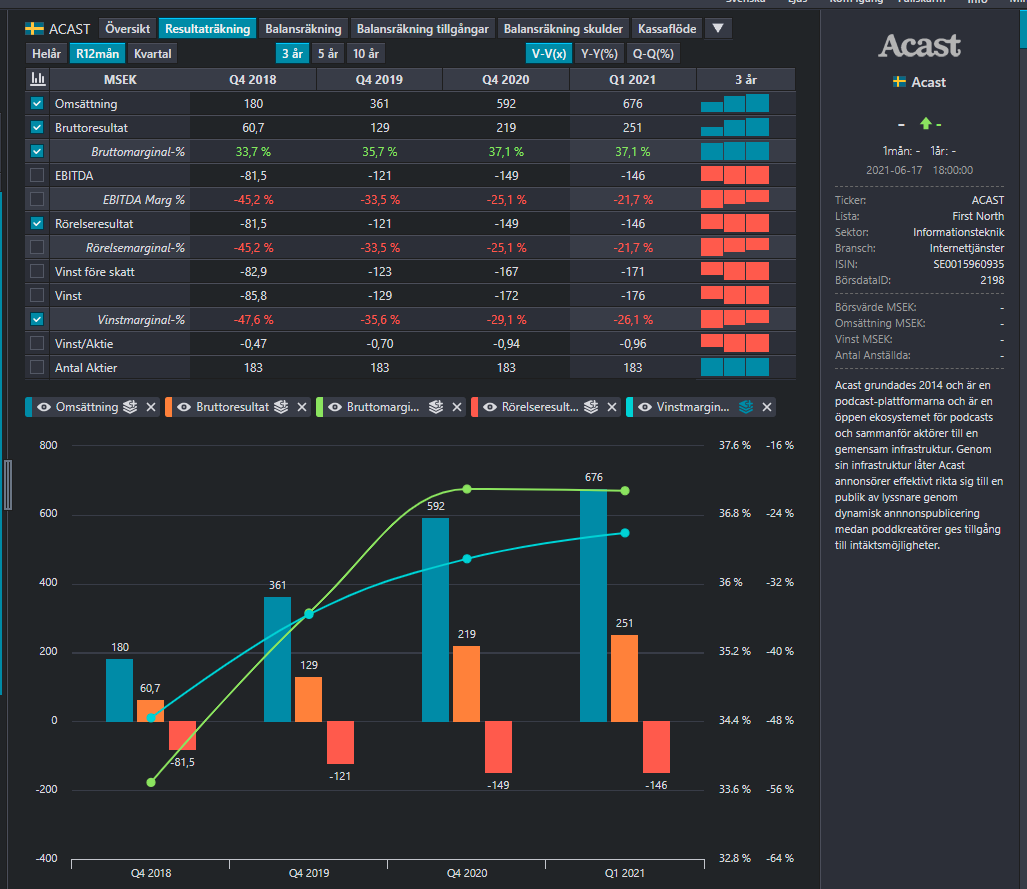This screenshot has height=889, width=1027.
Task: Click the stack icon on Vinstmargin... legend chip
Action: pos(746,407)
